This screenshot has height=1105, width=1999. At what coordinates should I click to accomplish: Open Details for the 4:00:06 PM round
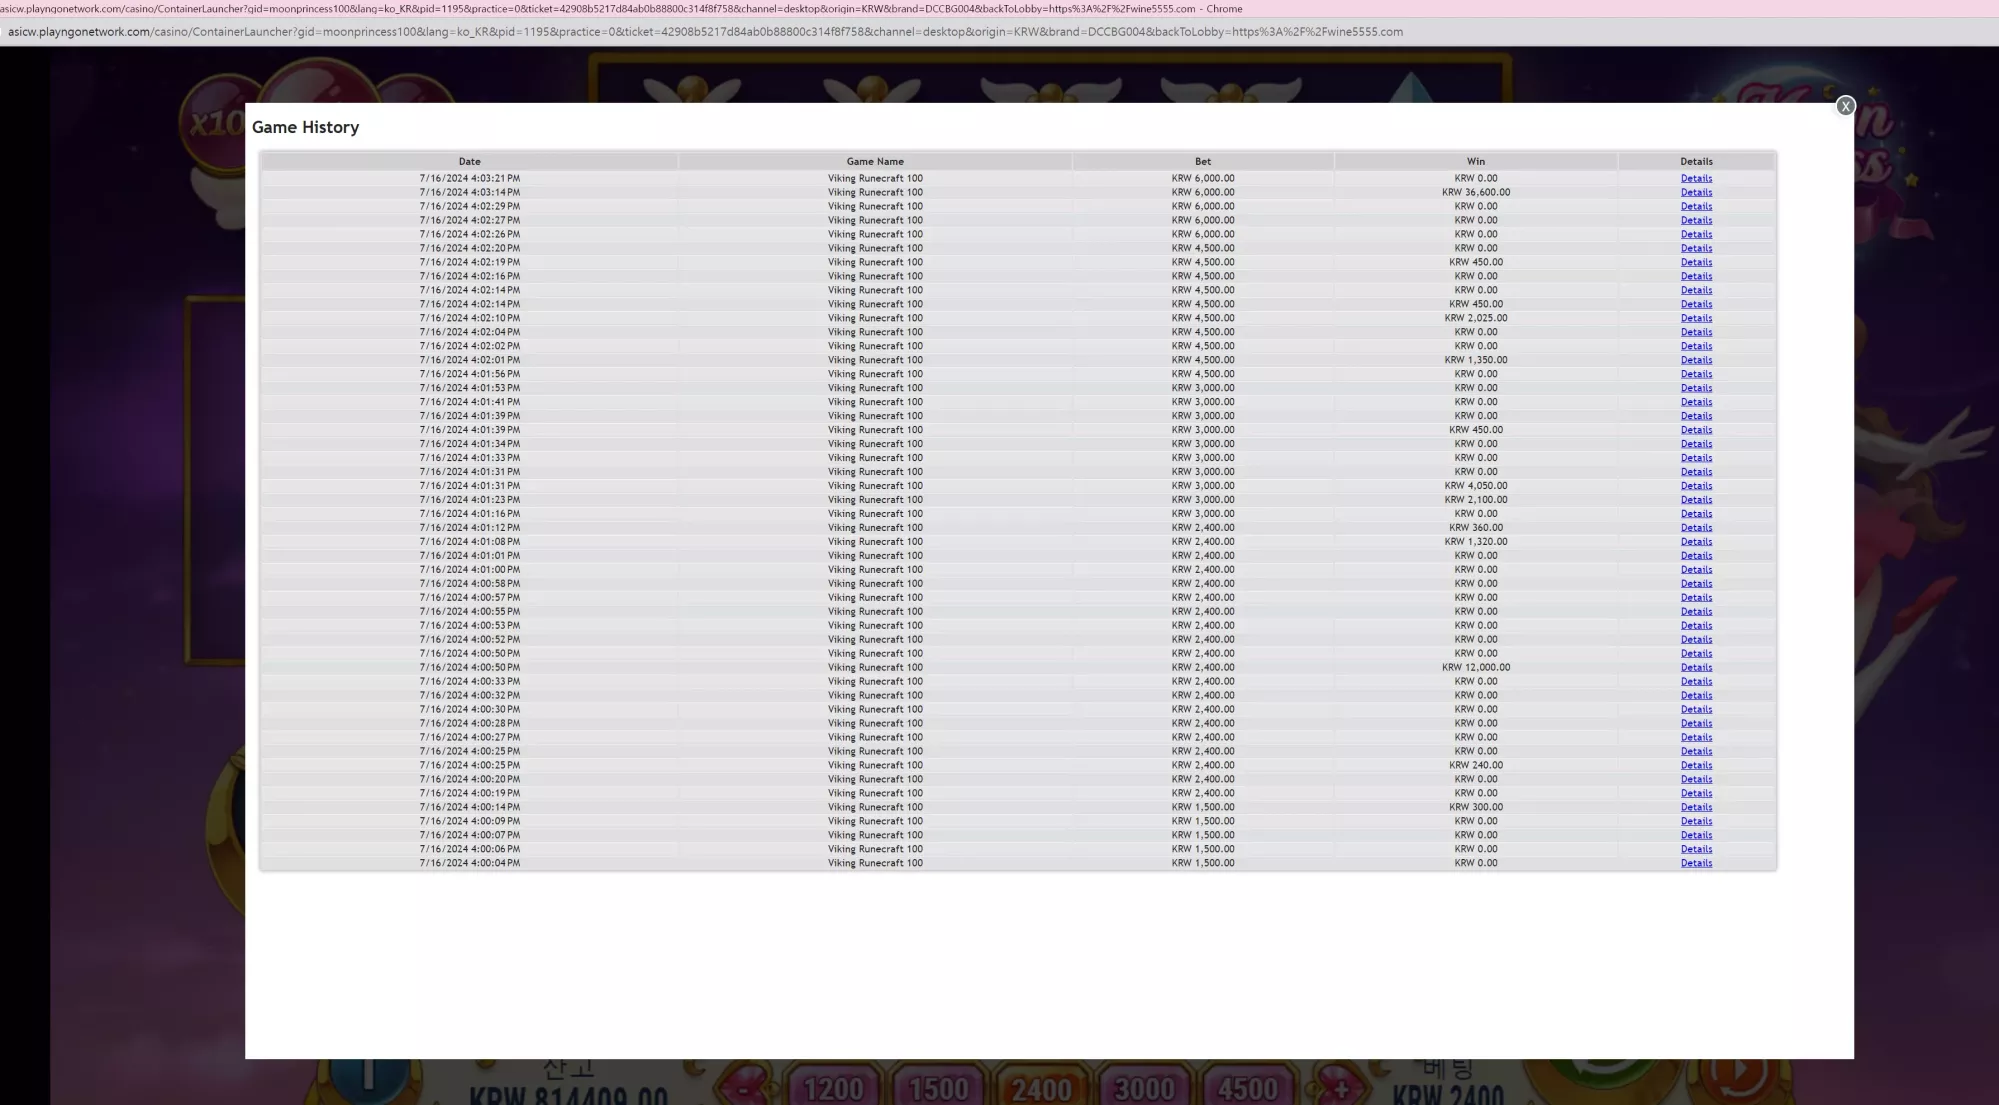coord(1696,850)
